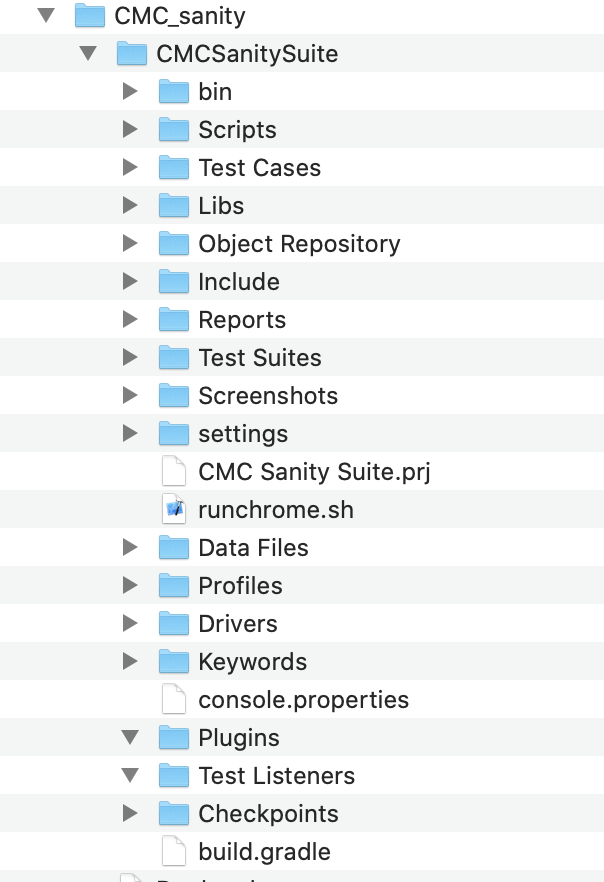Image resolution: width=604 pixels, height=882 pixels.
Task: Expand the Test Cases folder
Action: (x=129, y=168)
